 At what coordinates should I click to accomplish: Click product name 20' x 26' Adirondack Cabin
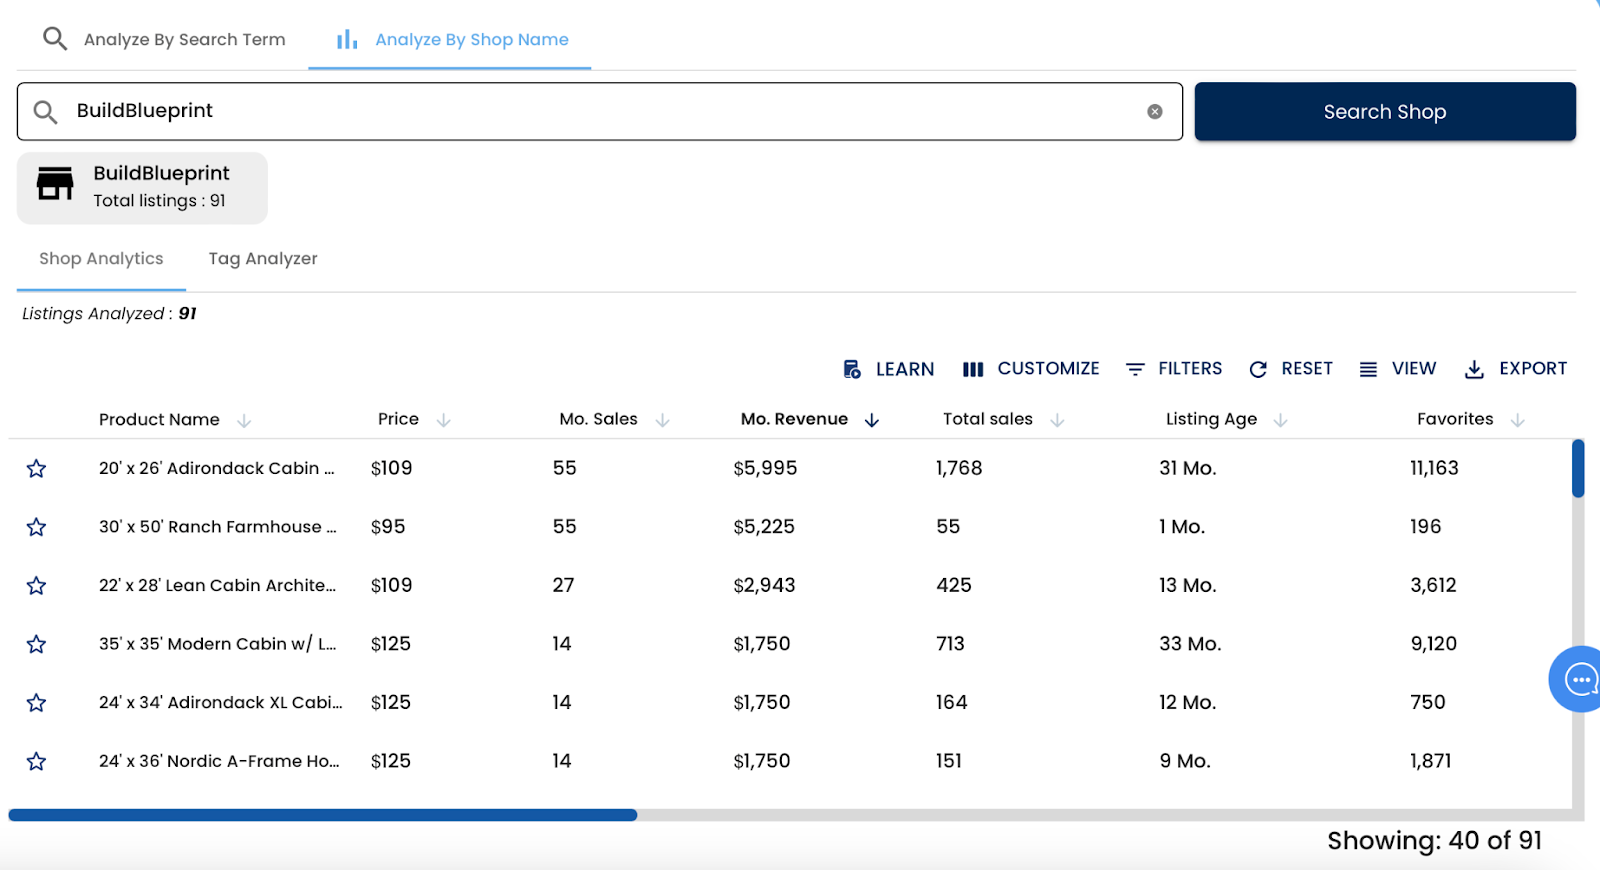216,468
